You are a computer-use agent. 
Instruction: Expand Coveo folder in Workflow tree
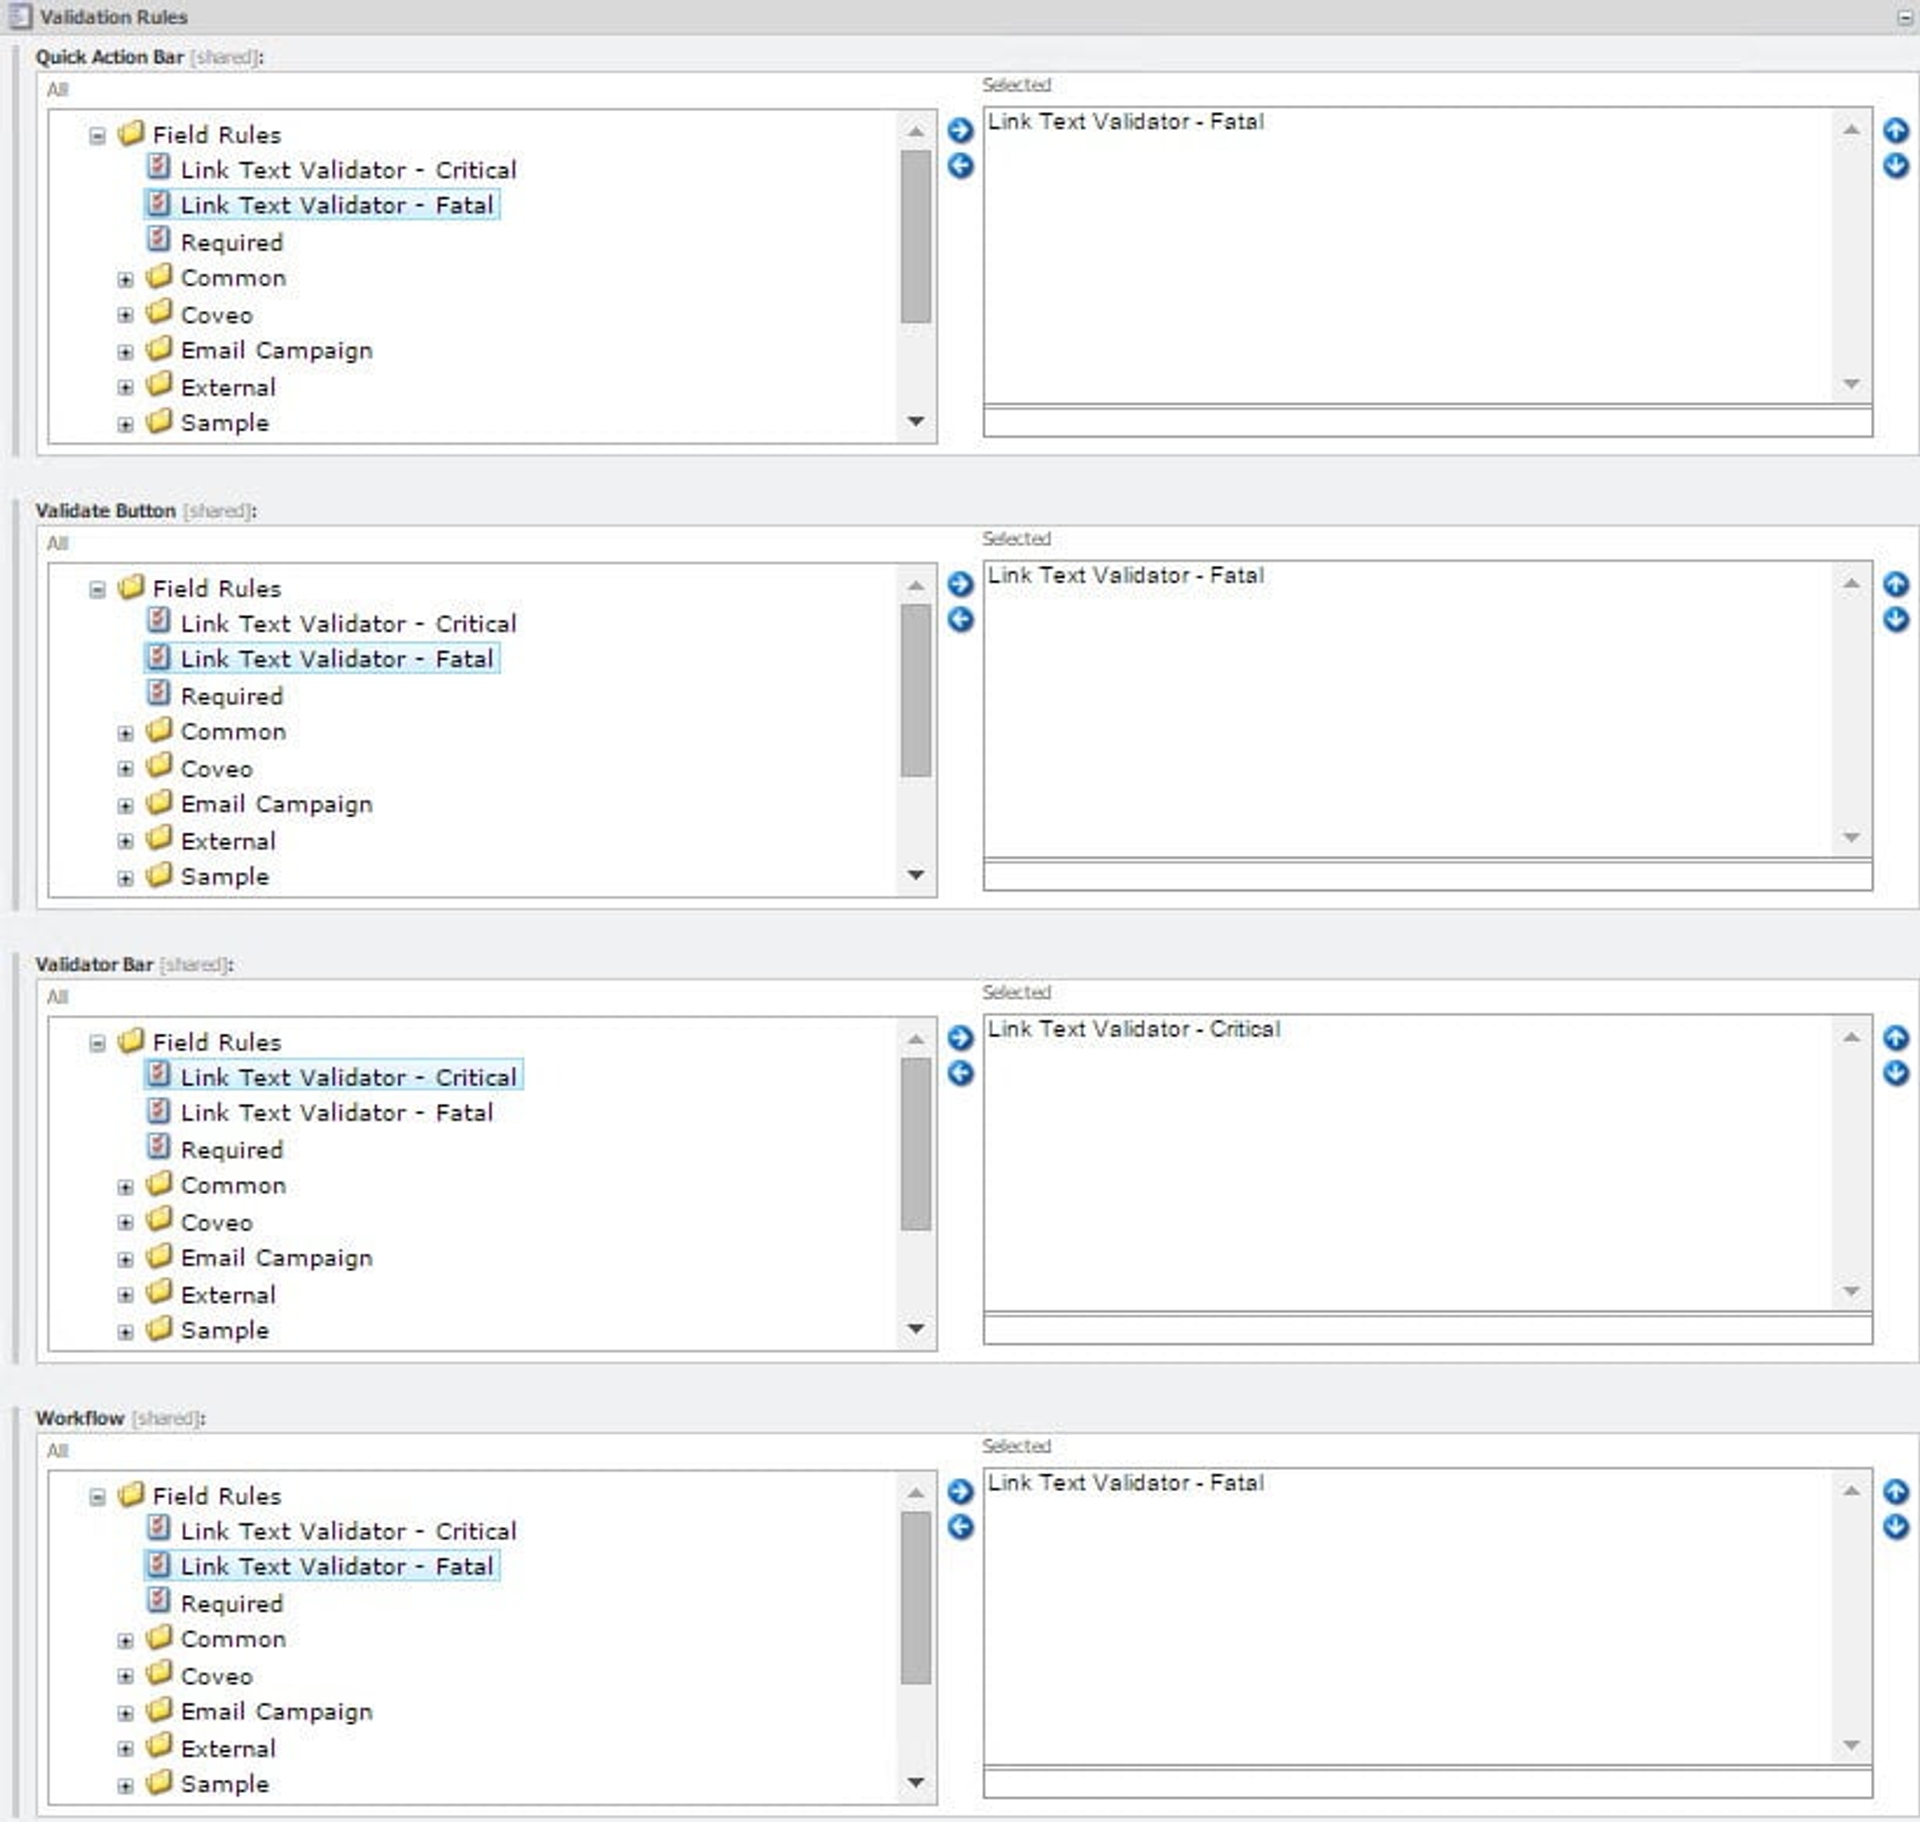tap(125, 1676)
